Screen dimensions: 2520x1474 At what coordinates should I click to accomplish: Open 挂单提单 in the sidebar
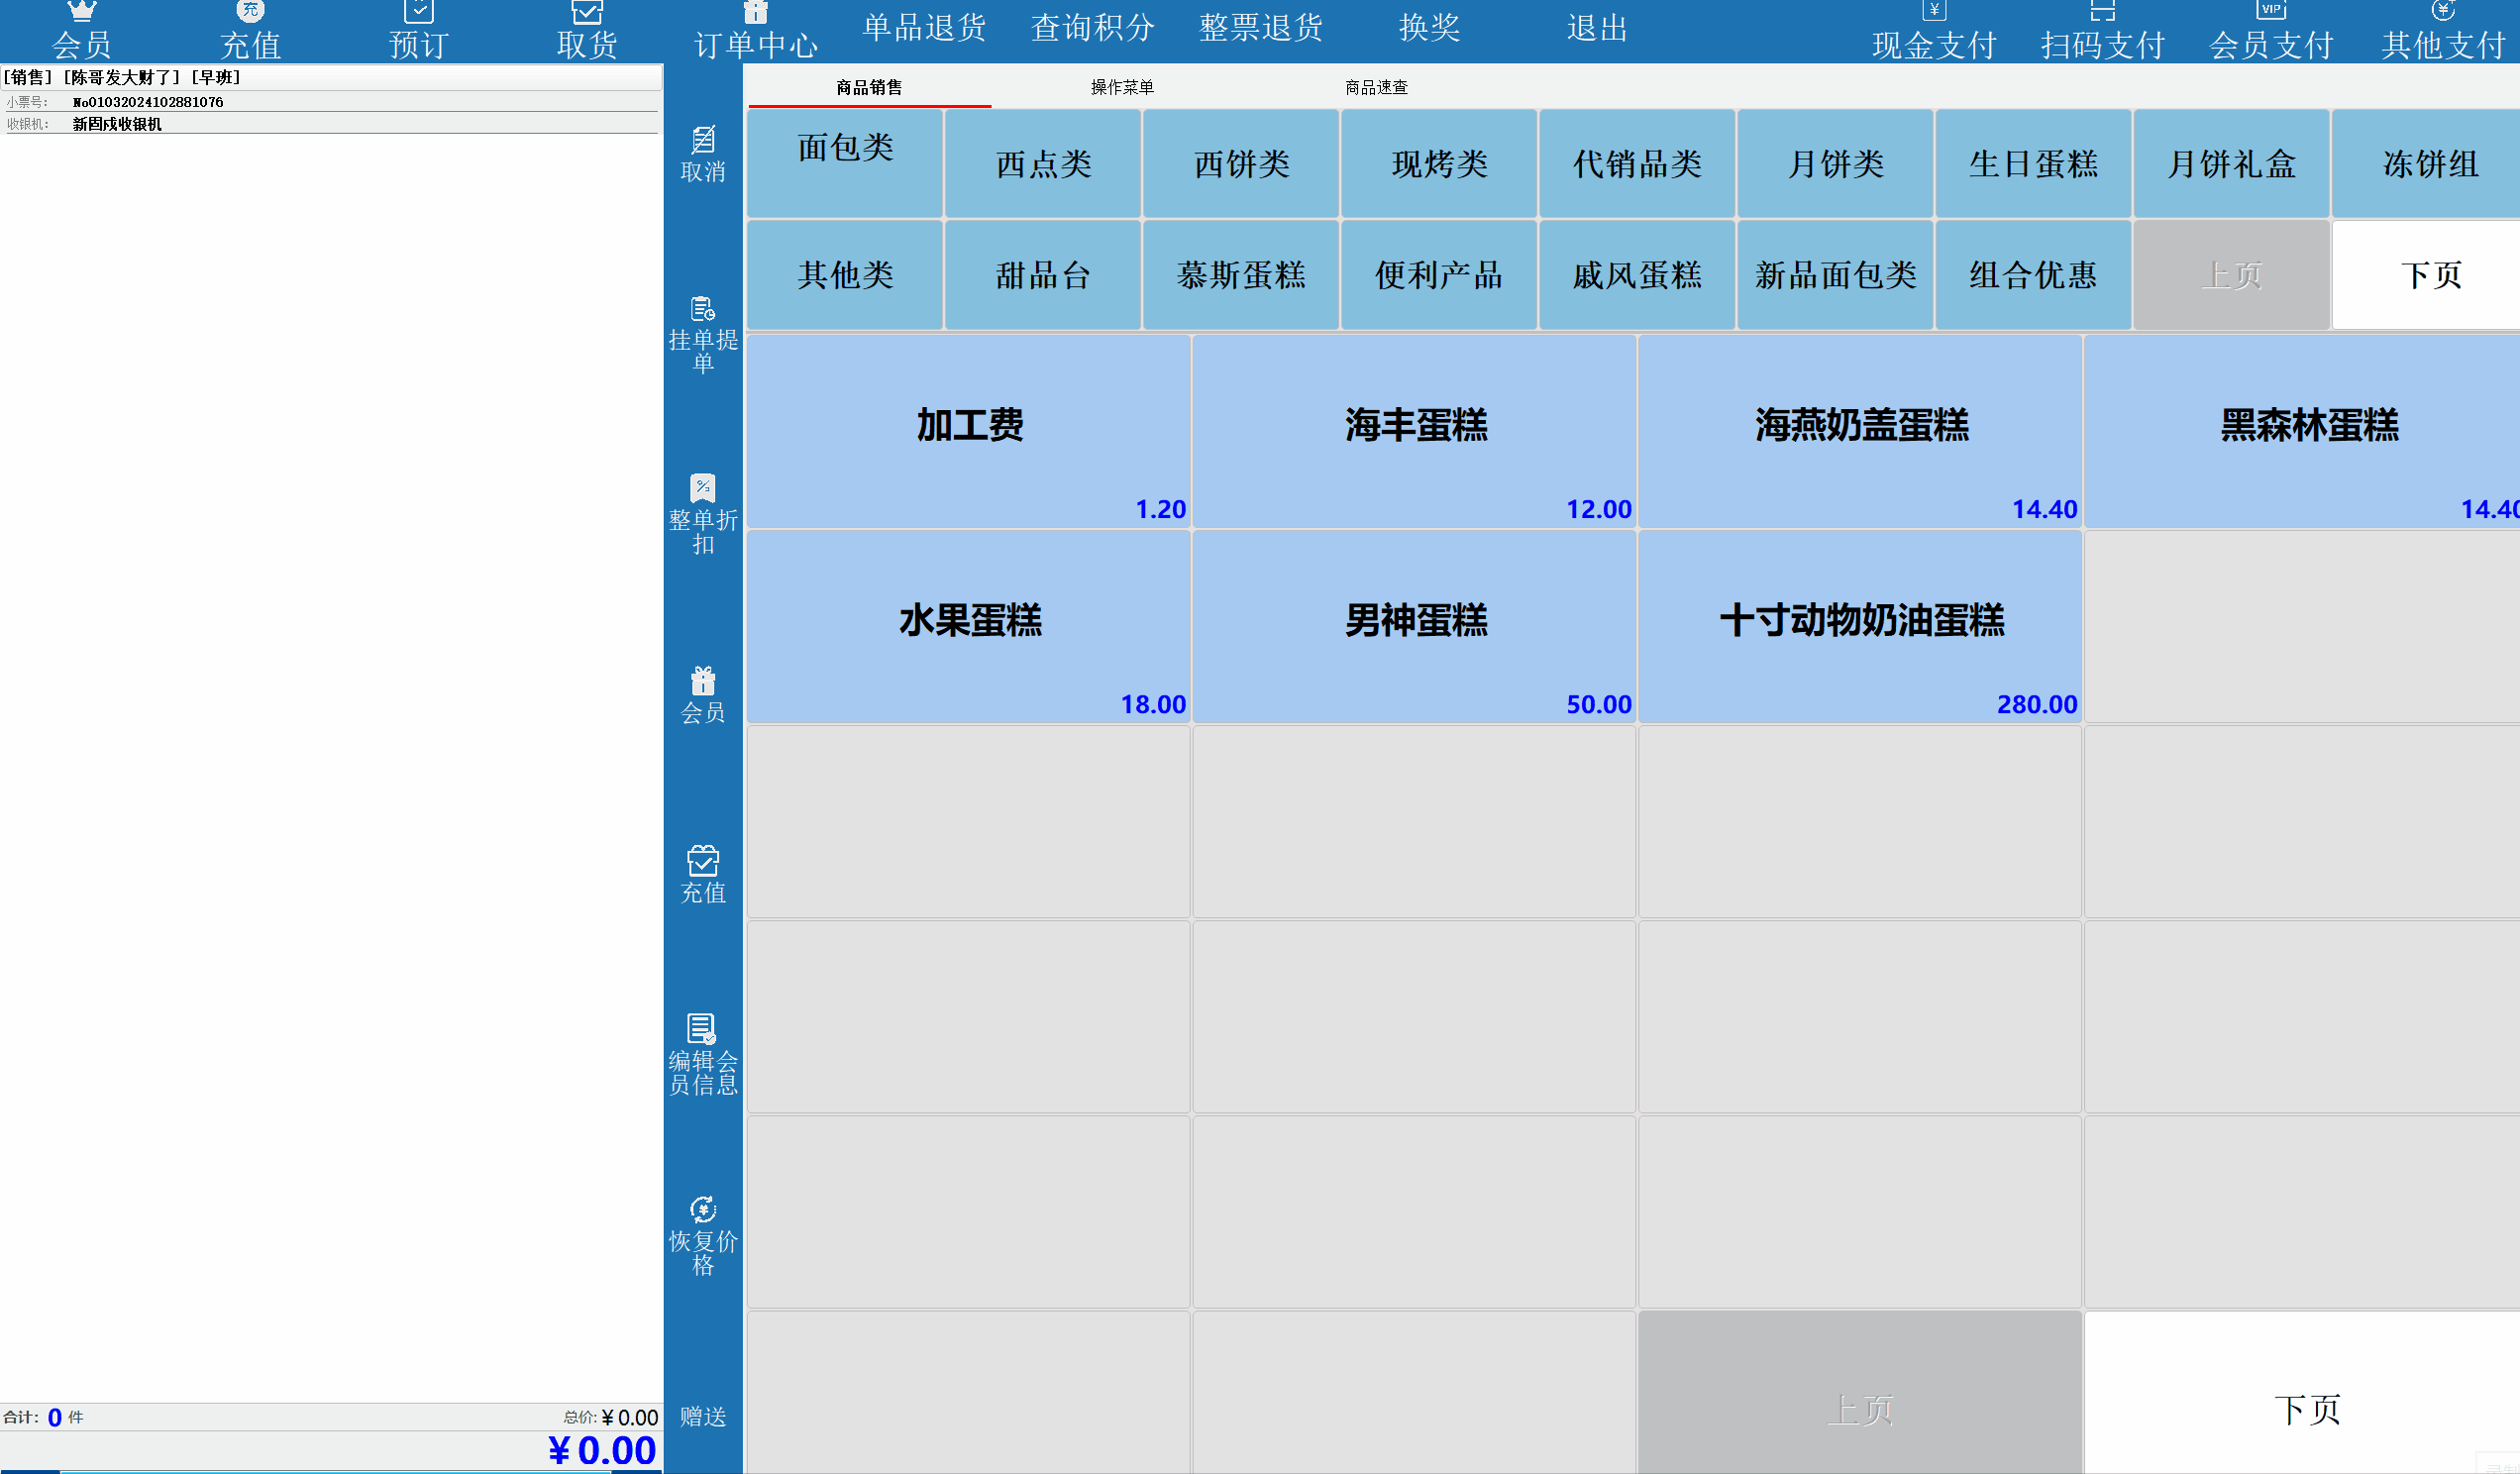point(703,335)
